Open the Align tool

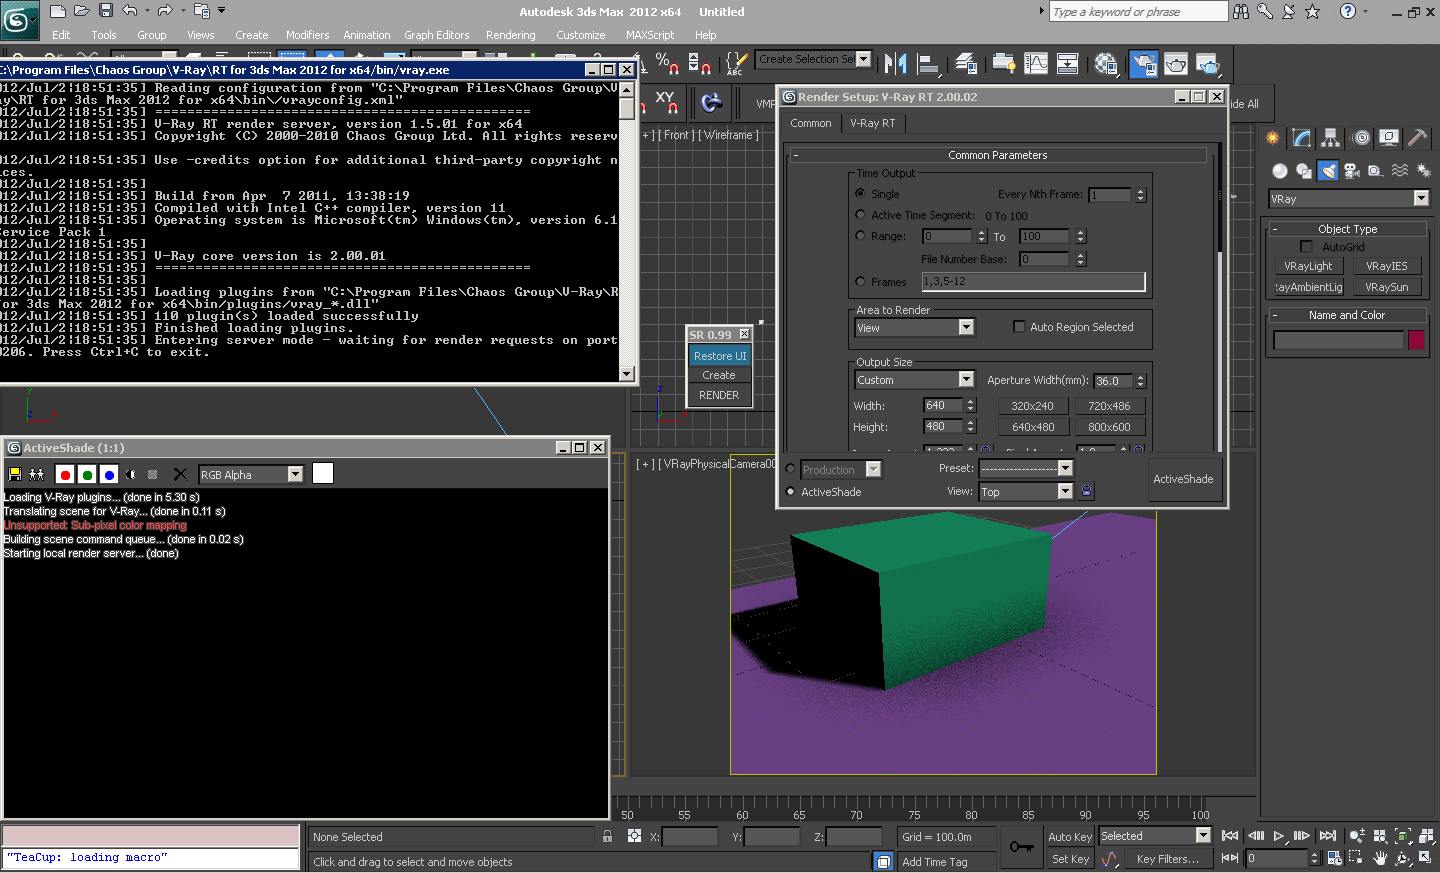pos(929,64)
